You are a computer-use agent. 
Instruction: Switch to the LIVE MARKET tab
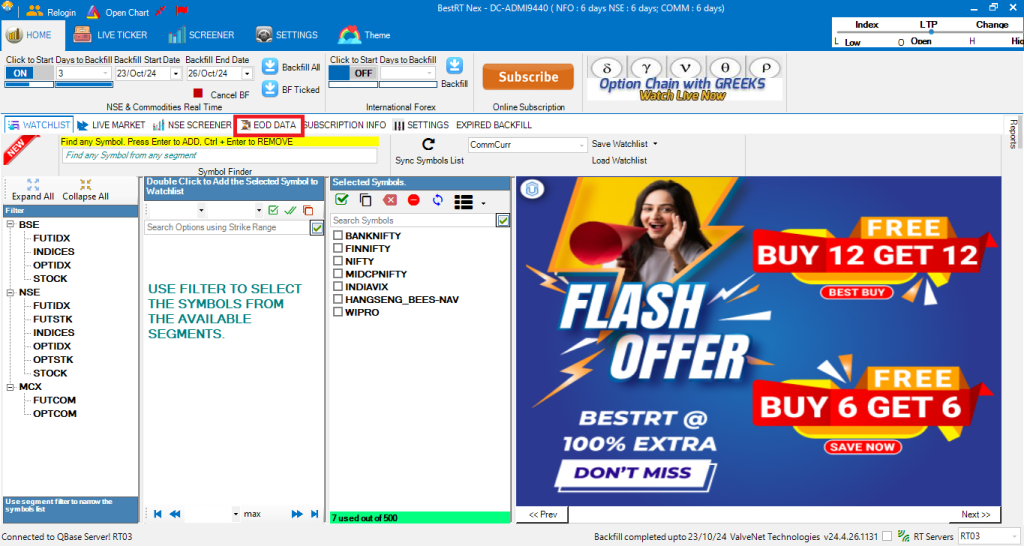(x=111, y=125)
